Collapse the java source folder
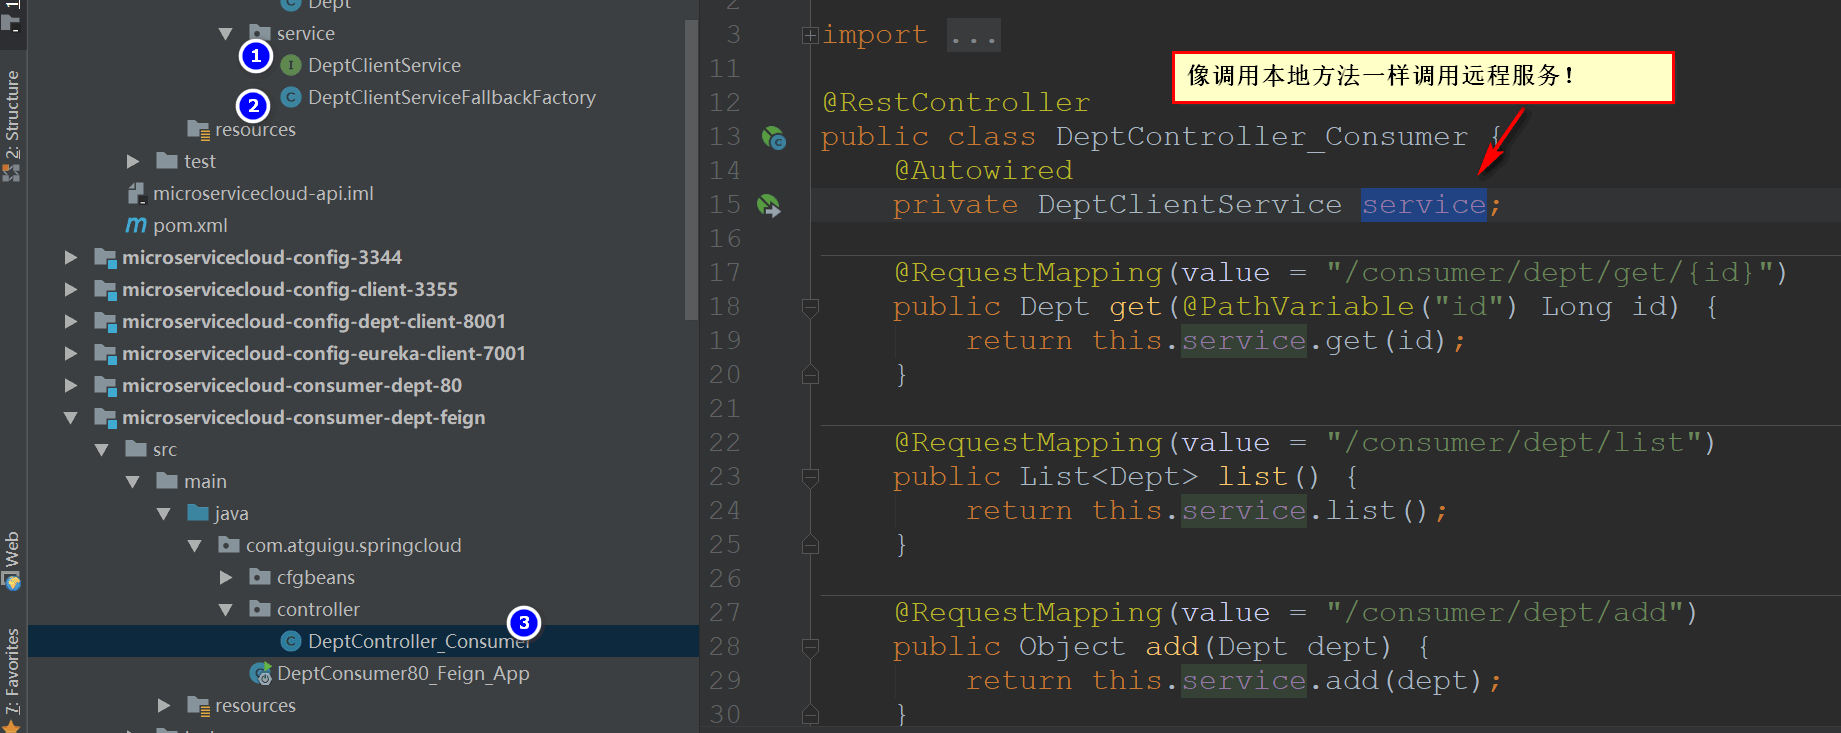 coord(164,513)
